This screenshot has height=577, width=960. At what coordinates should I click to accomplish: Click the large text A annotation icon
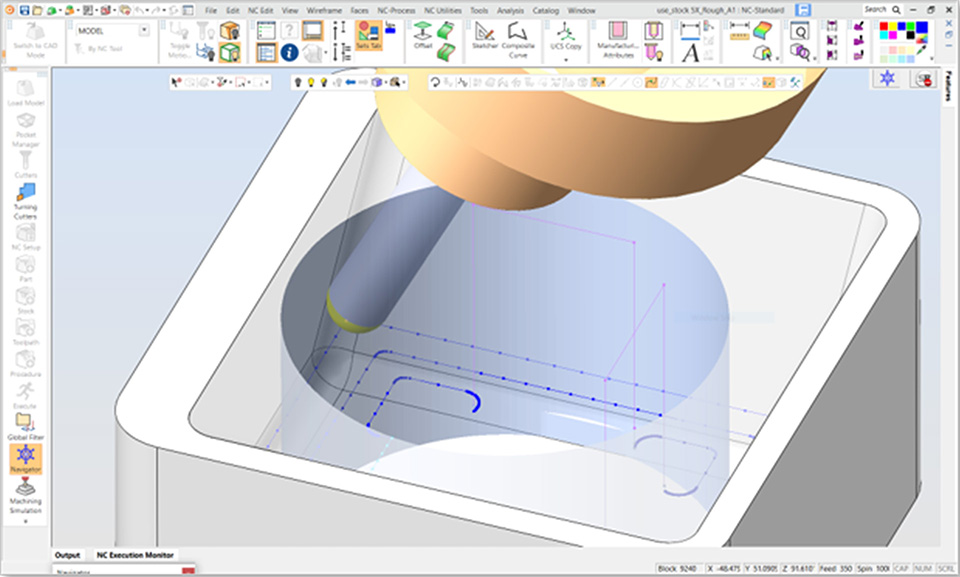coord(690,53)
